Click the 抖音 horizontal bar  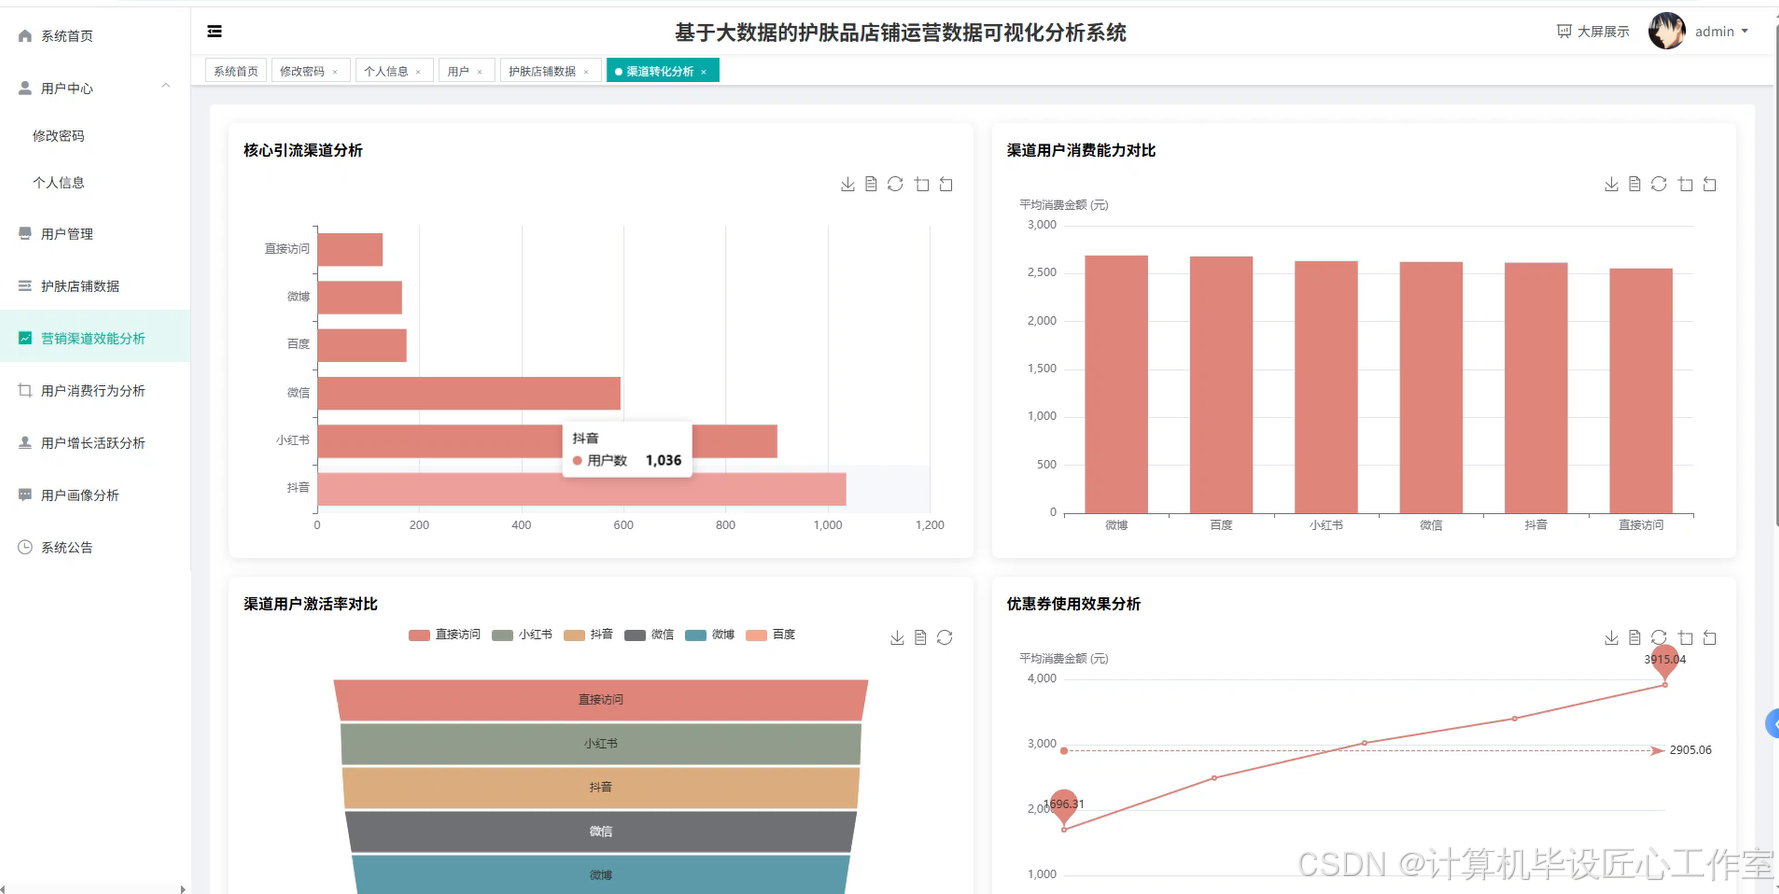coord(582,489)
